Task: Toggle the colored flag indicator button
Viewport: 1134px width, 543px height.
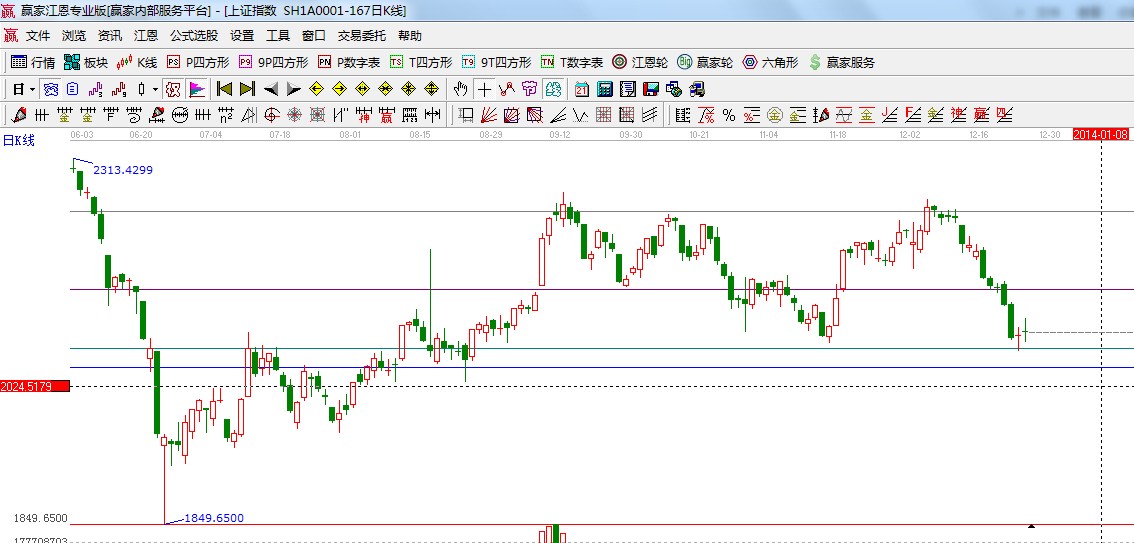Action: pyautogui.click(x=197, y=89)
